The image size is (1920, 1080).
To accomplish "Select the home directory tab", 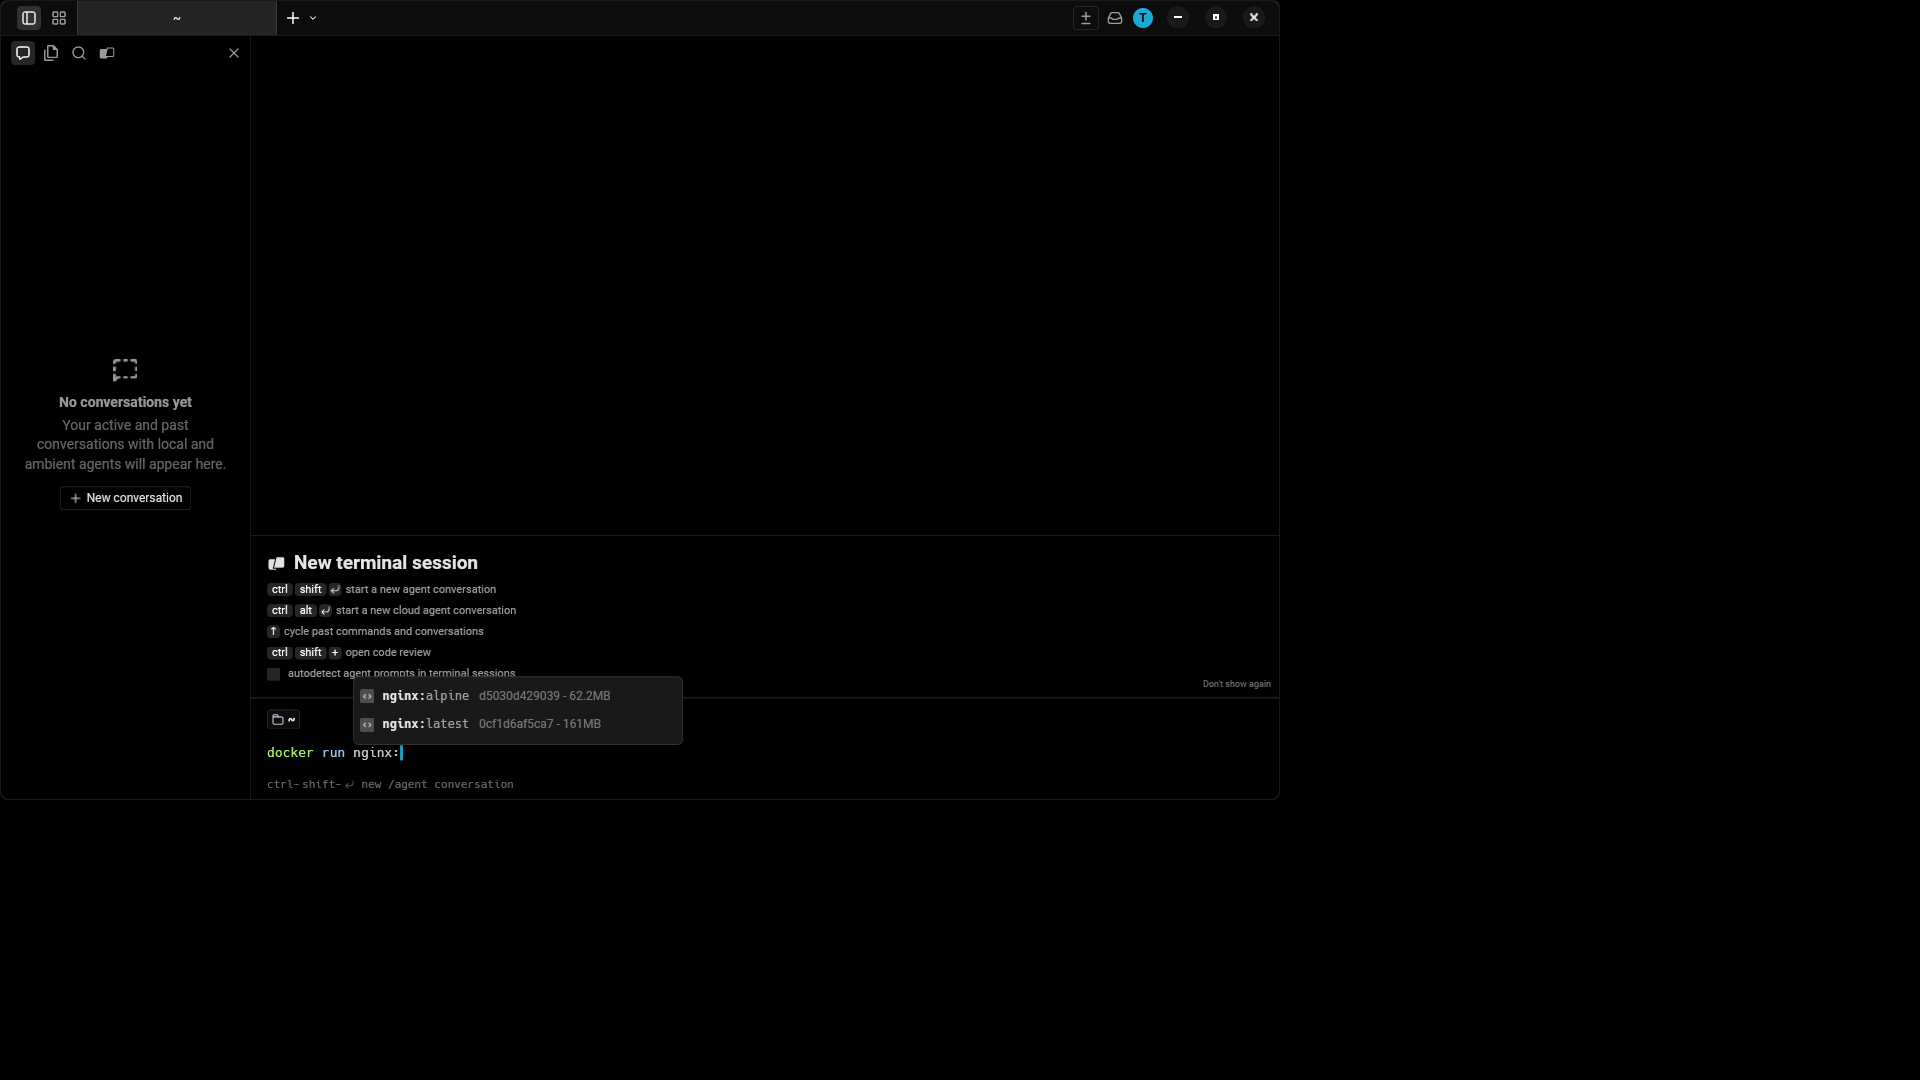I will (x=177, y=18).
